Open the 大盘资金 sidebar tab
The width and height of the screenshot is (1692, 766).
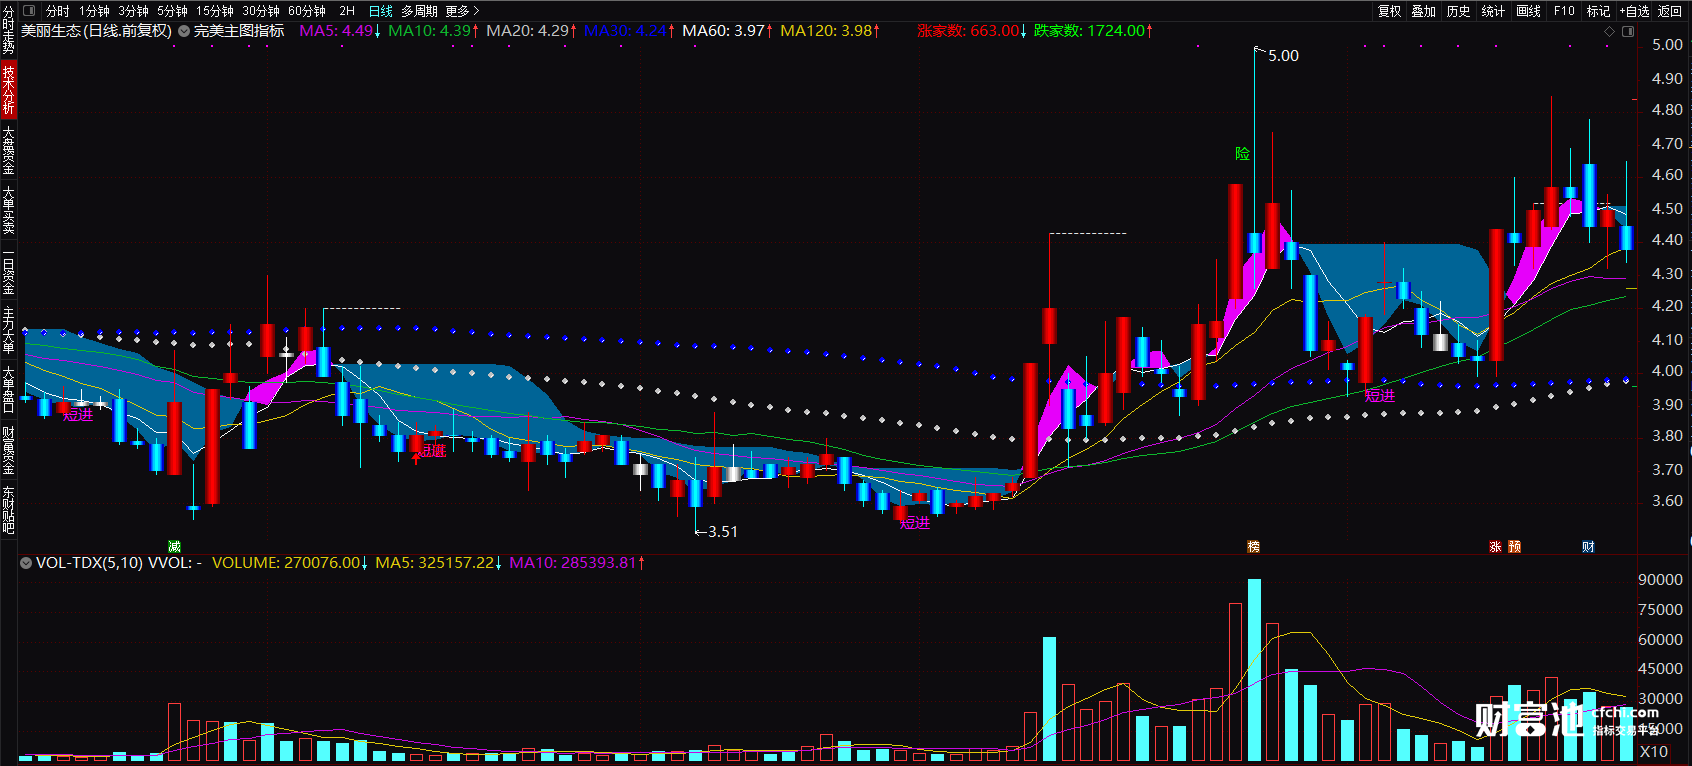(8, 149)
